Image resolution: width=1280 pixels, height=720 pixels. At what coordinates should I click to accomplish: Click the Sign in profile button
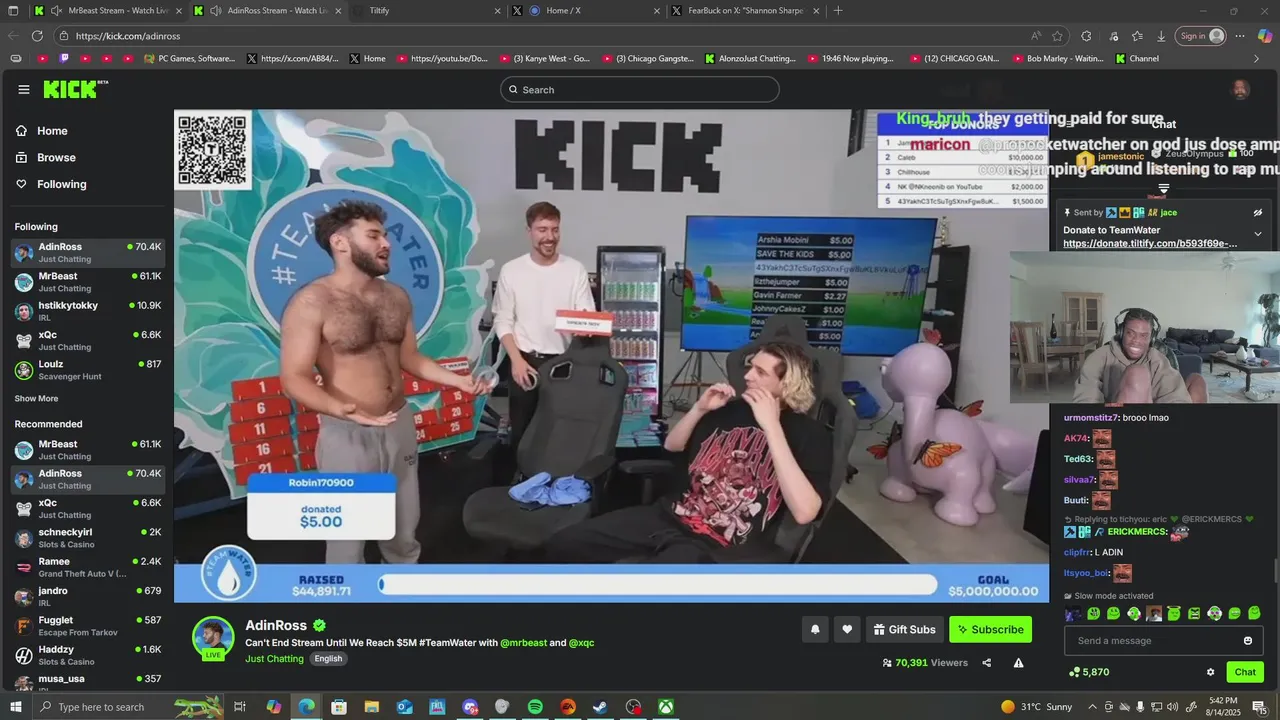click(x=1200, y=36)
